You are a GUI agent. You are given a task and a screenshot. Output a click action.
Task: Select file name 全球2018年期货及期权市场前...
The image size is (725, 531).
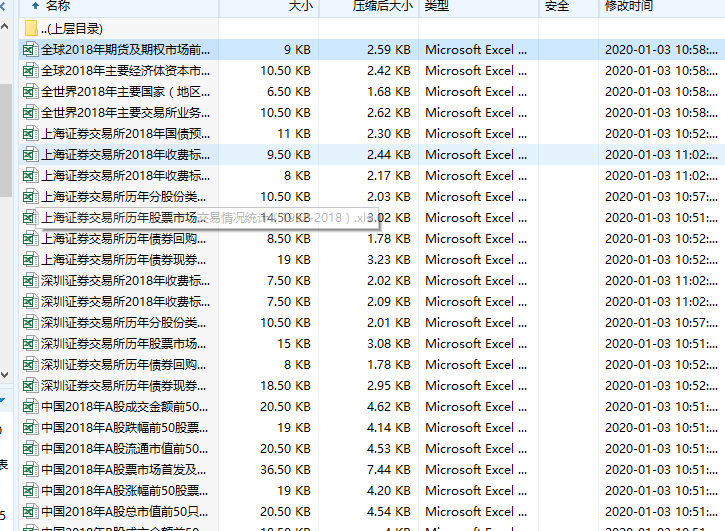tap(125, 49)
